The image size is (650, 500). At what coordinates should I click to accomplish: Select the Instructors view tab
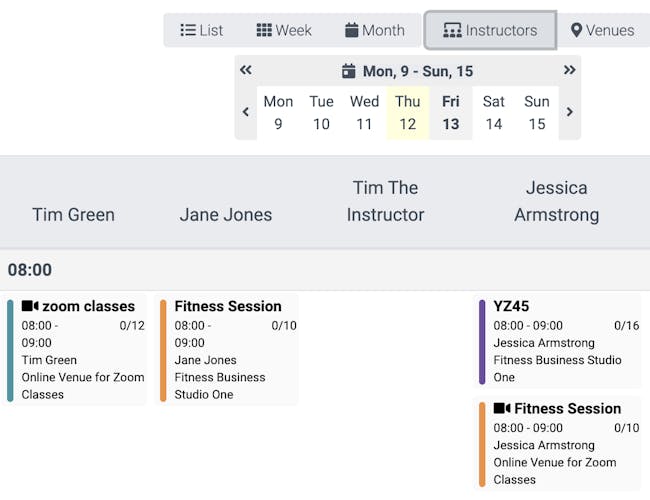point(490,30)
